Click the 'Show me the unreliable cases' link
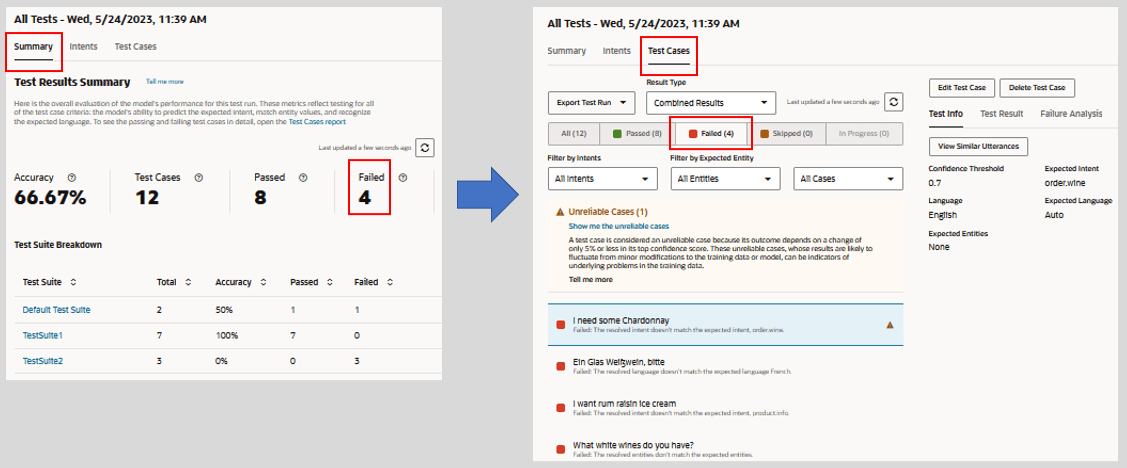1127x468 pixels. [x=618, y=226]
